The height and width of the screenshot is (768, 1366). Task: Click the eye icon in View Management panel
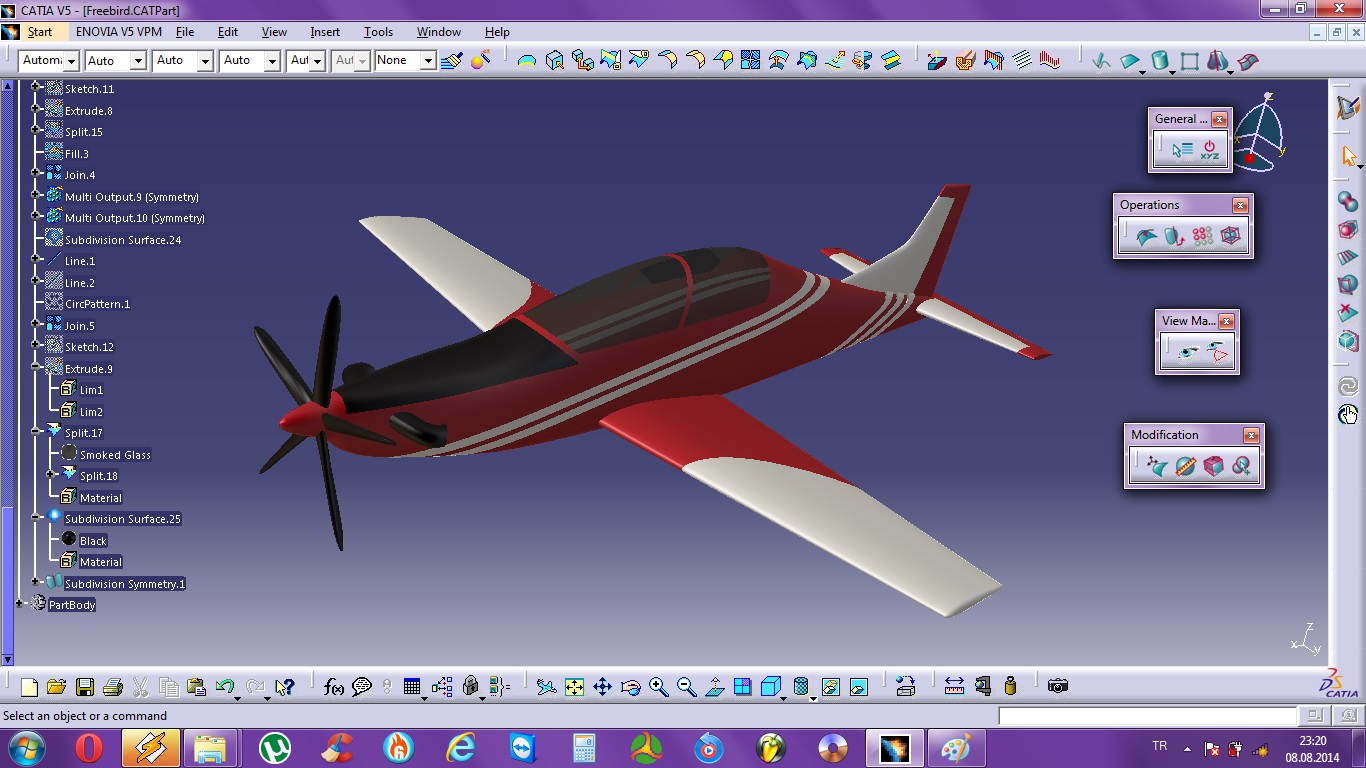1187,352
